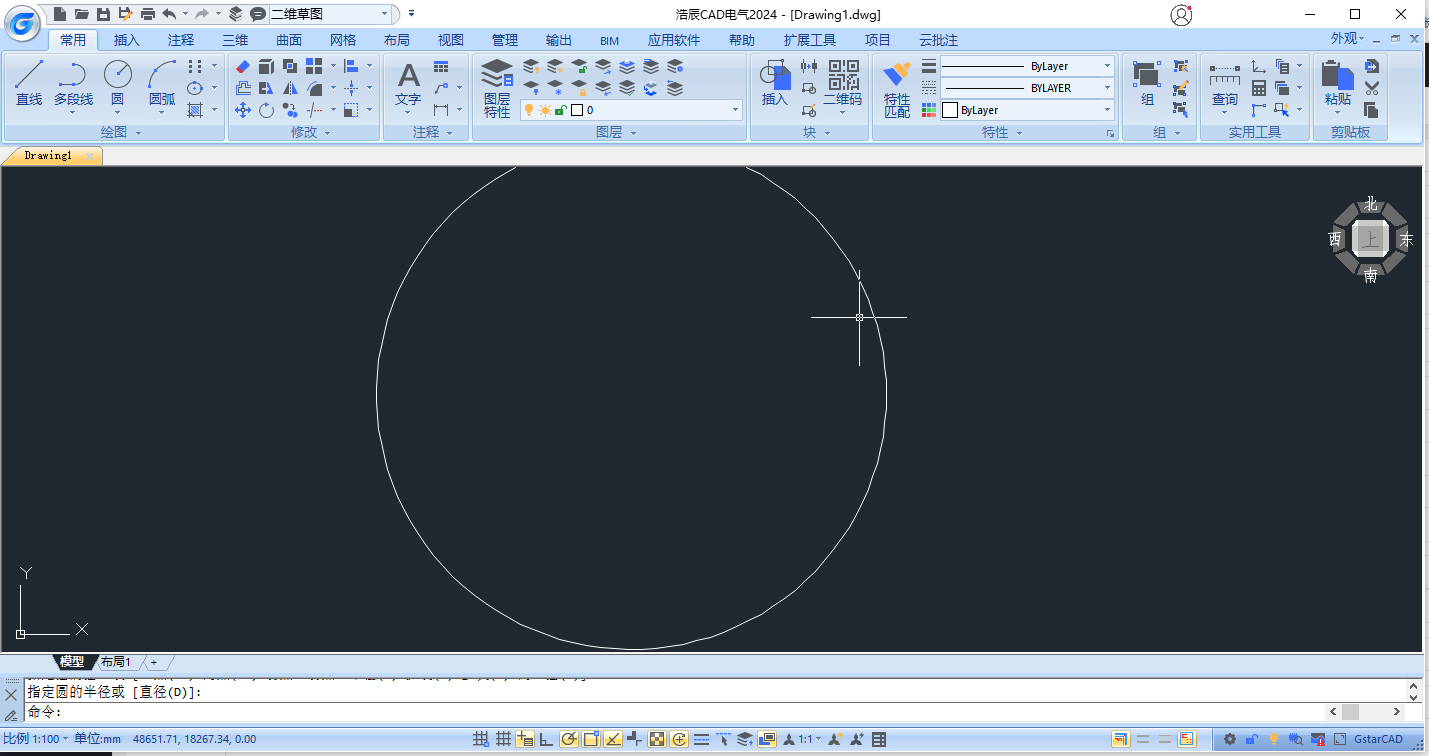
Task: Expand the 绘图 panel
Action: pos(121,132)
